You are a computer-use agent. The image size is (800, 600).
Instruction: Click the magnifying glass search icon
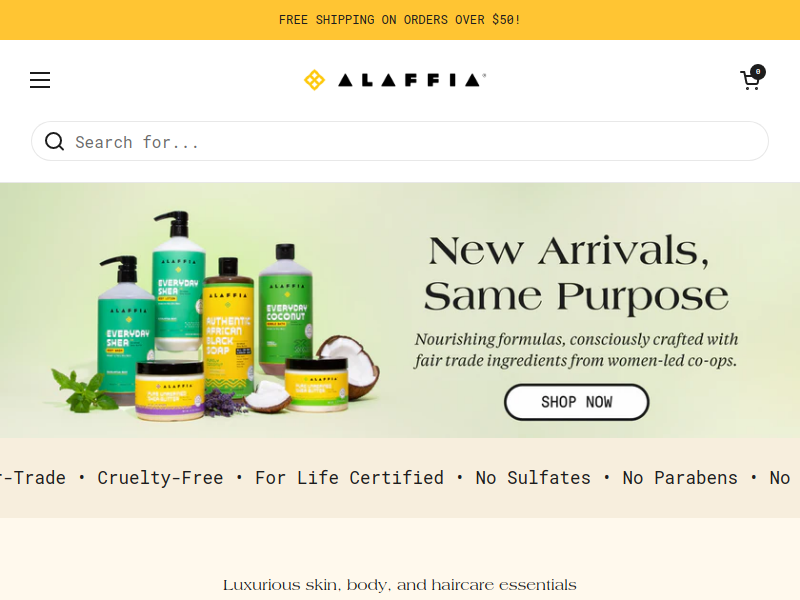pos(55,141)
